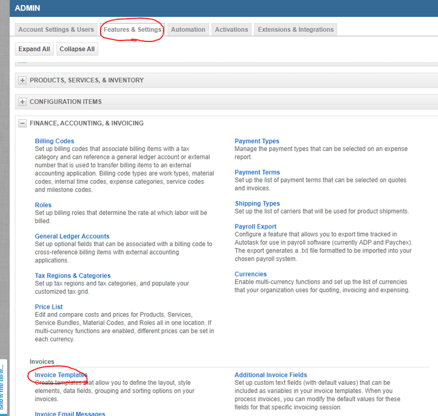Open the Currencies settings link
Image resolution: width=438 pixels, height=416 pixels.
point(250,274)
